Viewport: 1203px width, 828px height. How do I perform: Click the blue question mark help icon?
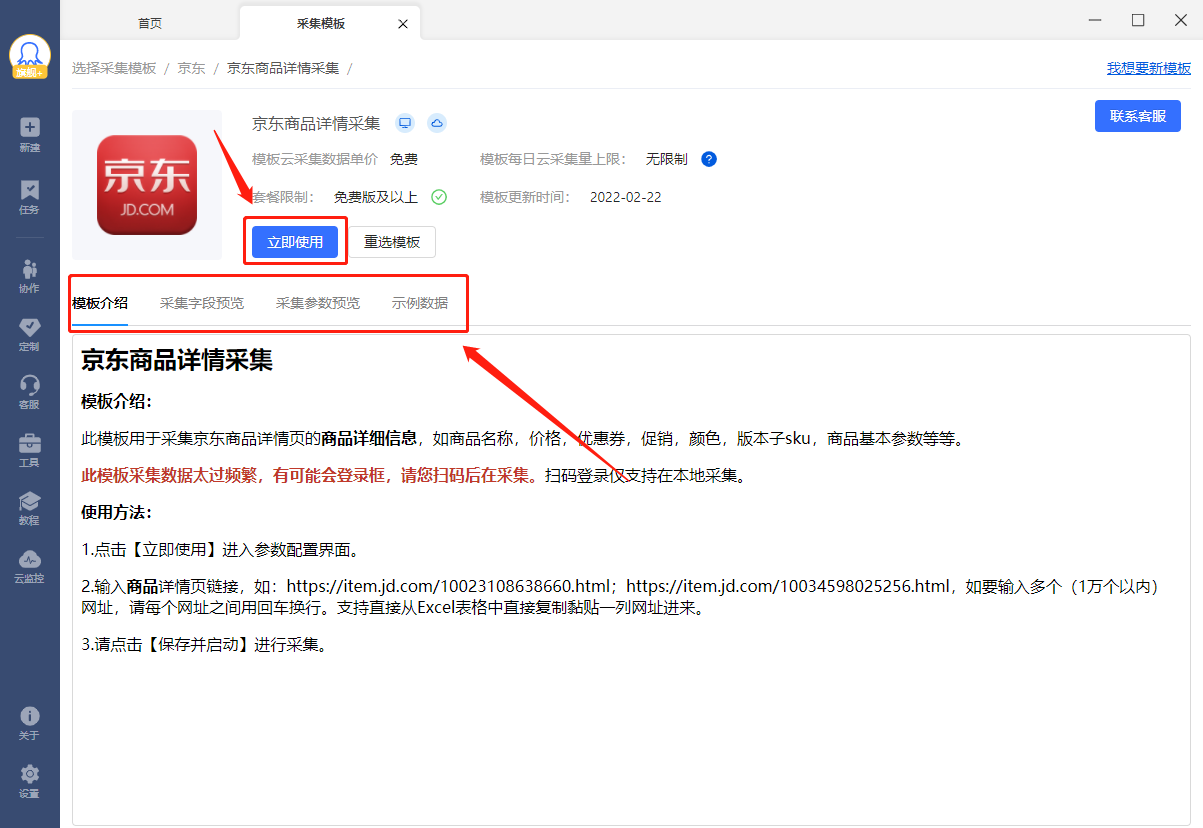[x=709, y=159]
